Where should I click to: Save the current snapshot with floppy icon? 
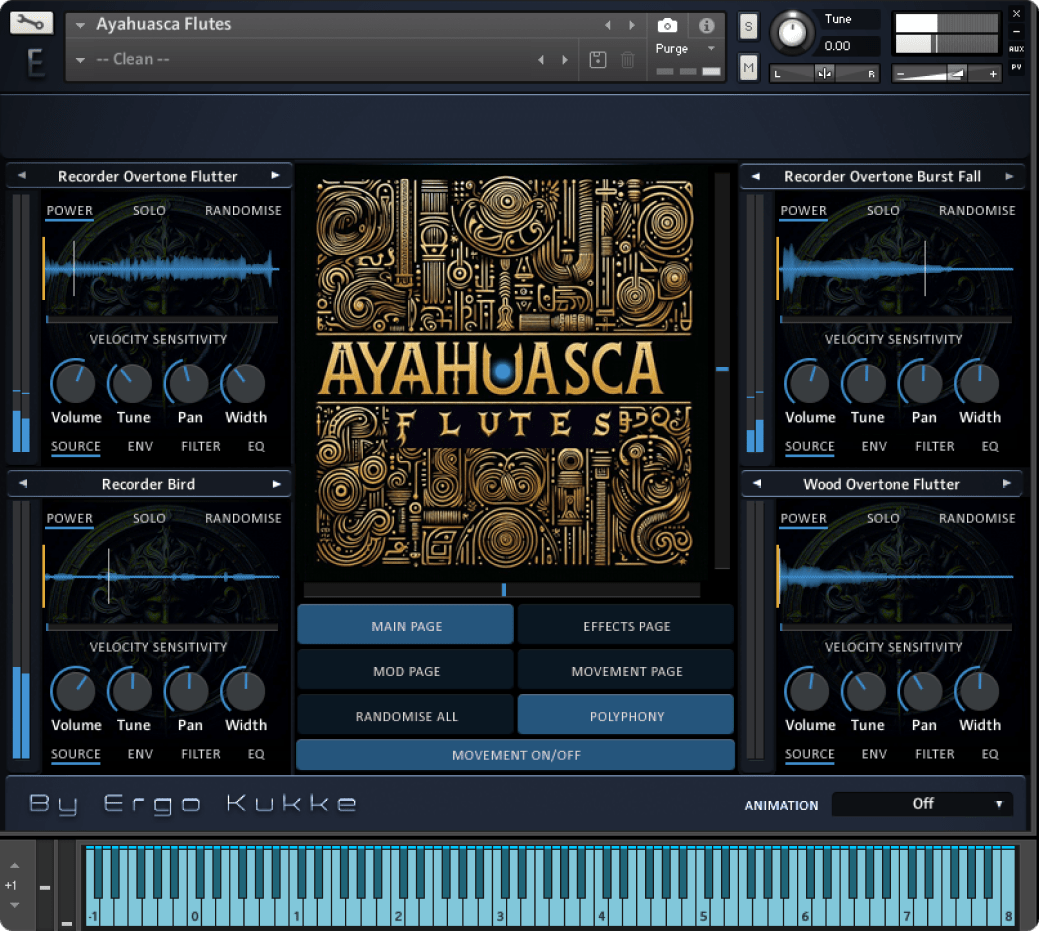[x=598, y=59]
